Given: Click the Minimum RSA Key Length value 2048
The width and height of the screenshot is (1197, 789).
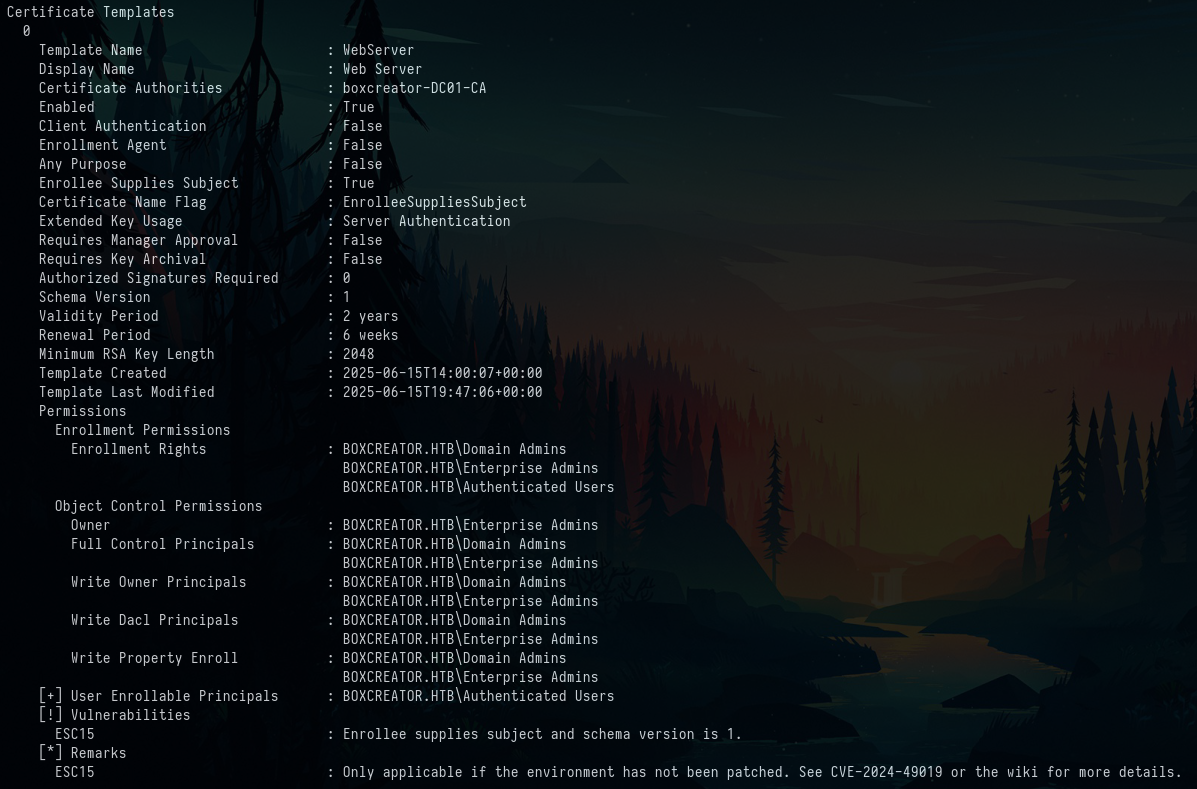Looking at the screenshot, I should coord(358,354).
